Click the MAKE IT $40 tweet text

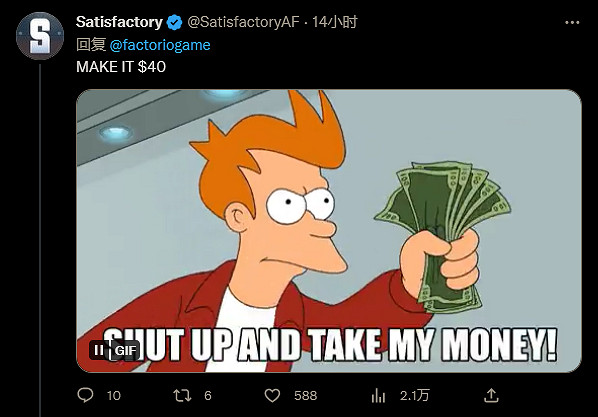121,67
